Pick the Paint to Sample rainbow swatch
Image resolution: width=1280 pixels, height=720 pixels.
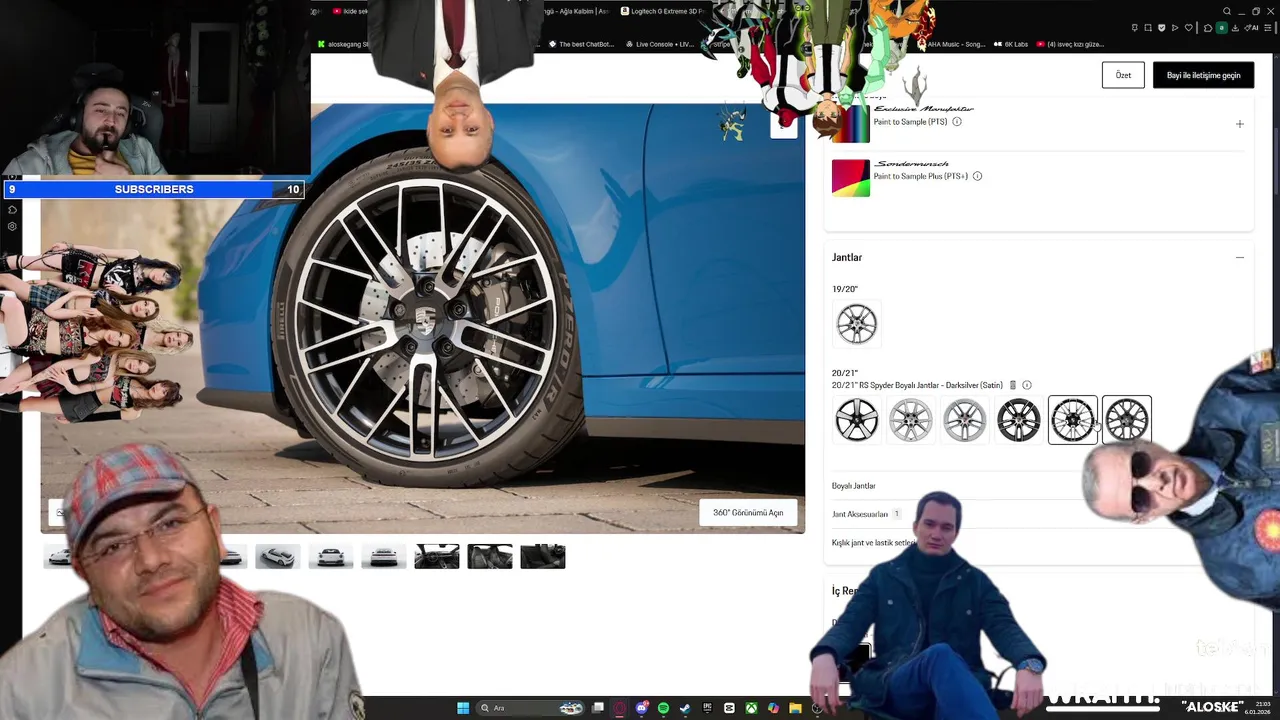[851, 124]
